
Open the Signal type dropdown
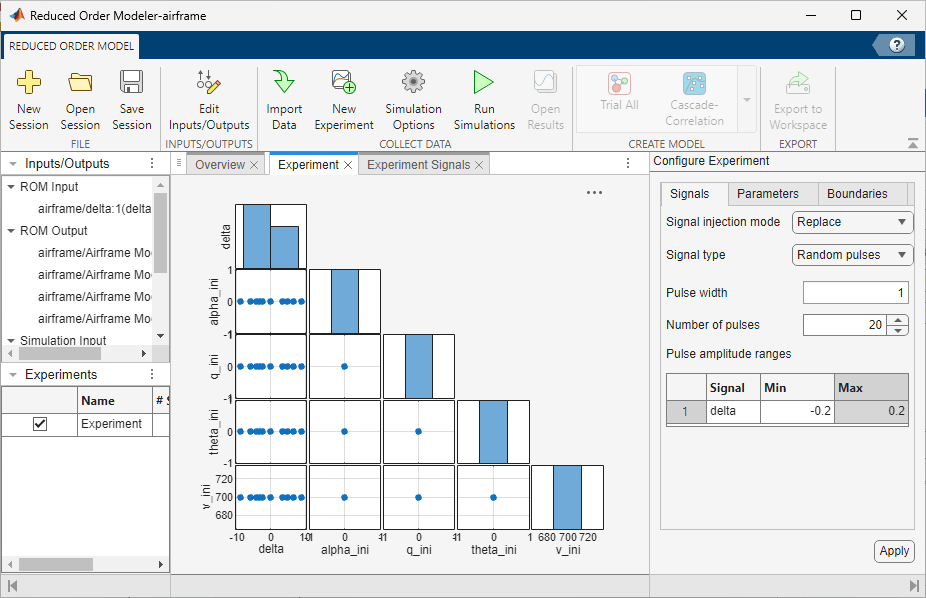point(852,255)
